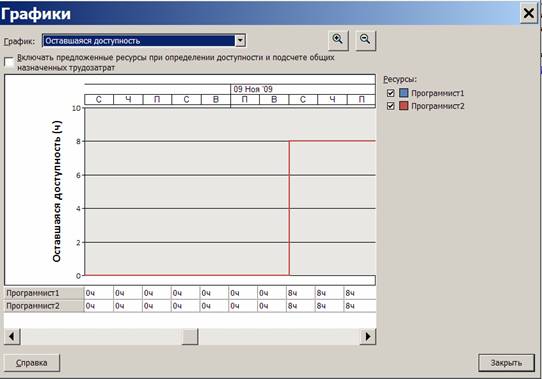542x379 pixels.
Task: Click the scroll right arrow of timeline
Action: 368,336
